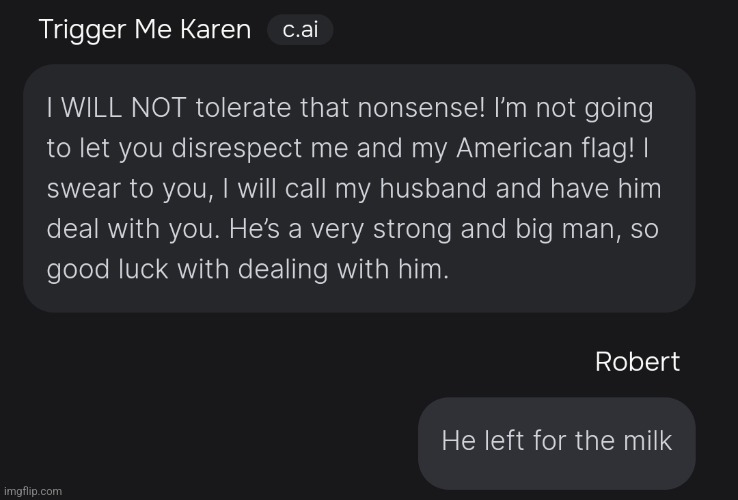Click the imgflip.com watermark
The height and width of the screenshot is (500, 738).
(33, 492)
